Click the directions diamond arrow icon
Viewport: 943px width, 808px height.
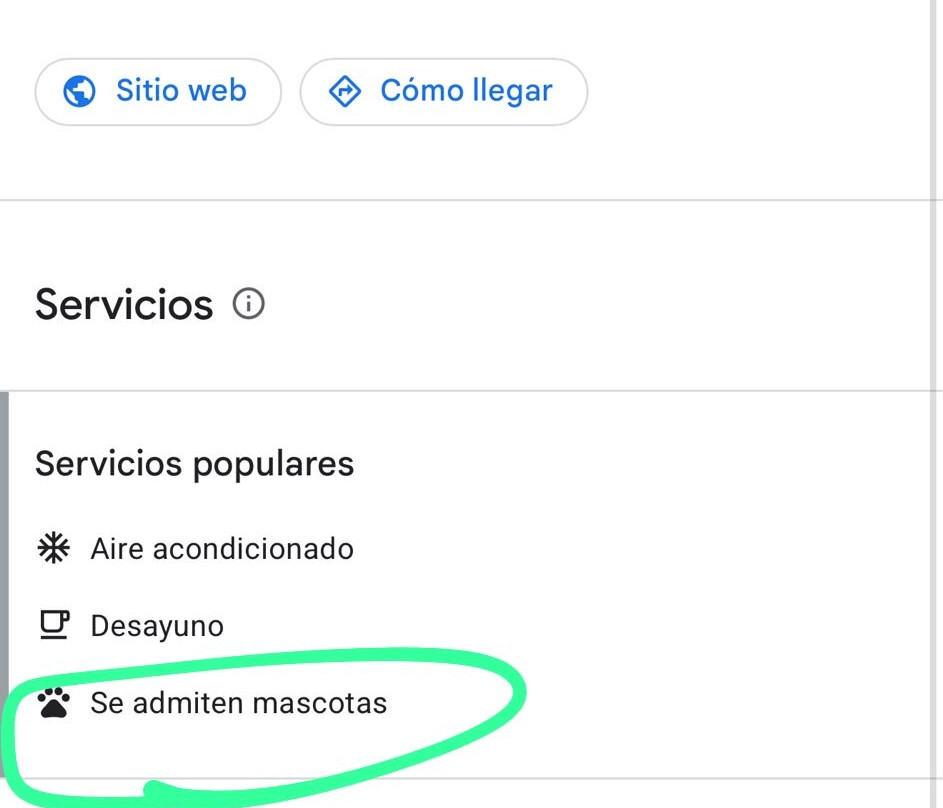point(345,91)
